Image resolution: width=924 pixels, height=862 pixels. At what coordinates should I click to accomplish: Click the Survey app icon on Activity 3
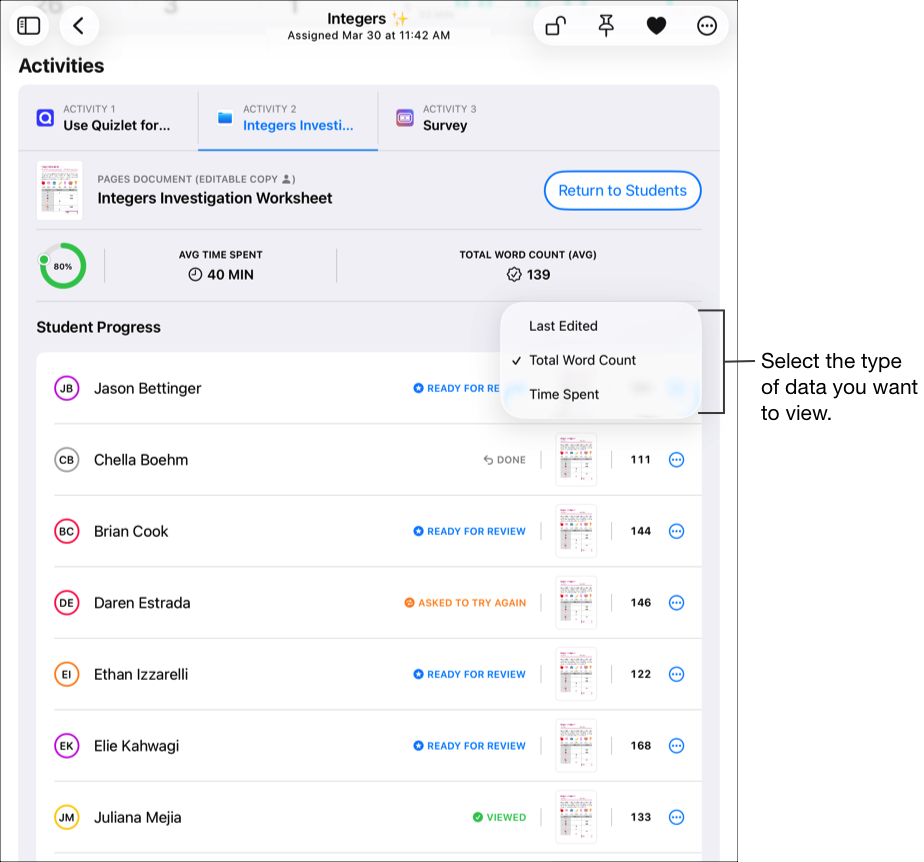pos(404,118)
